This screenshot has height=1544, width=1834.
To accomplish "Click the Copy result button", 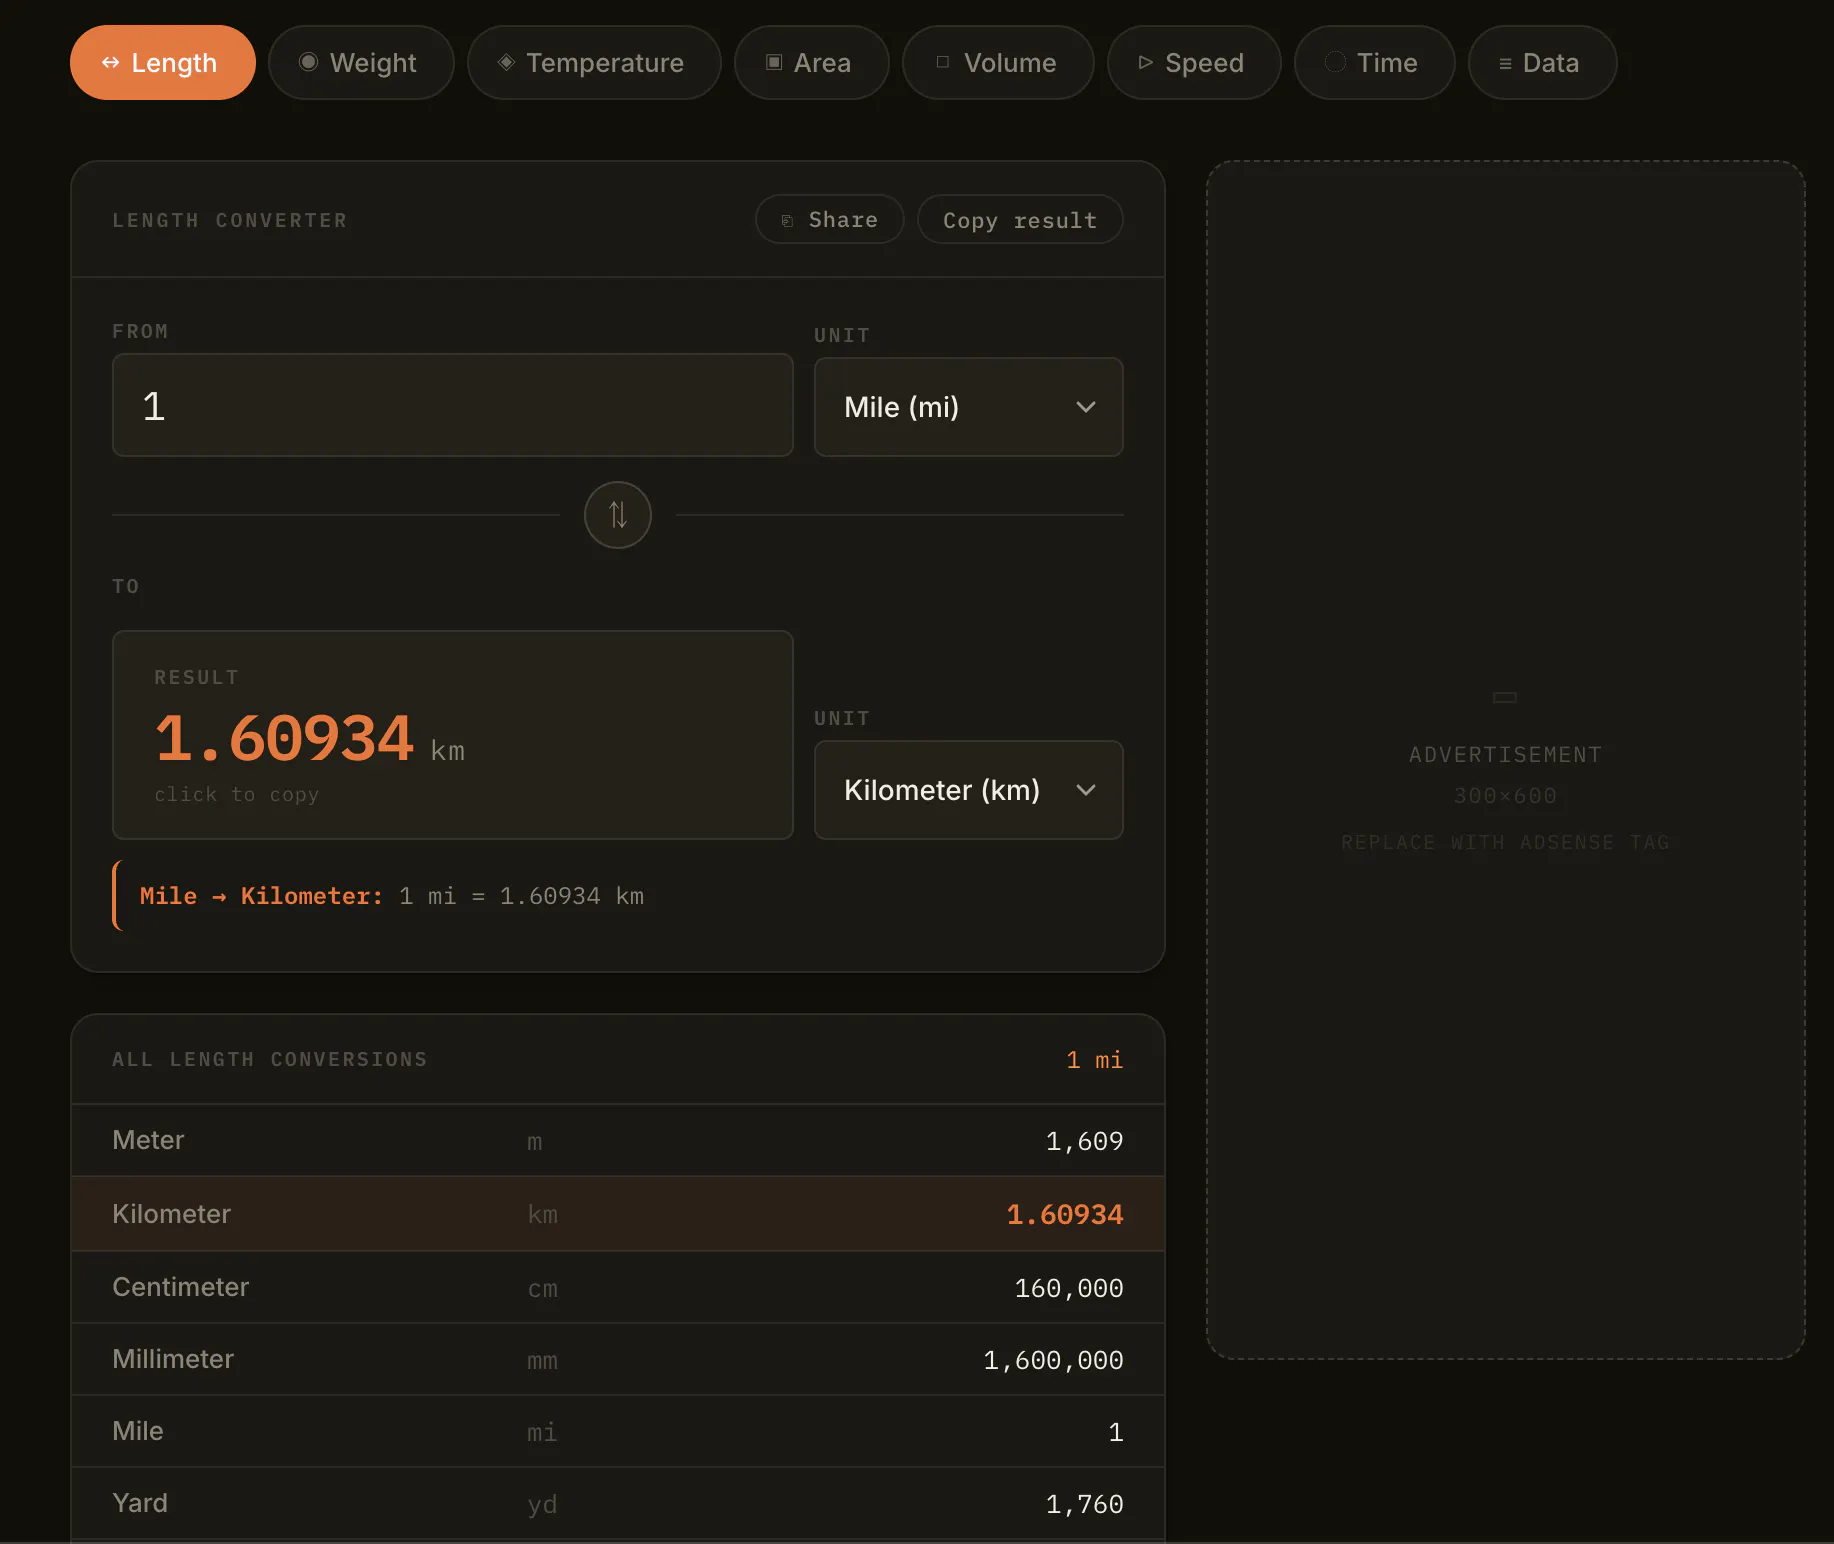I will click(x=1020, y=220).
